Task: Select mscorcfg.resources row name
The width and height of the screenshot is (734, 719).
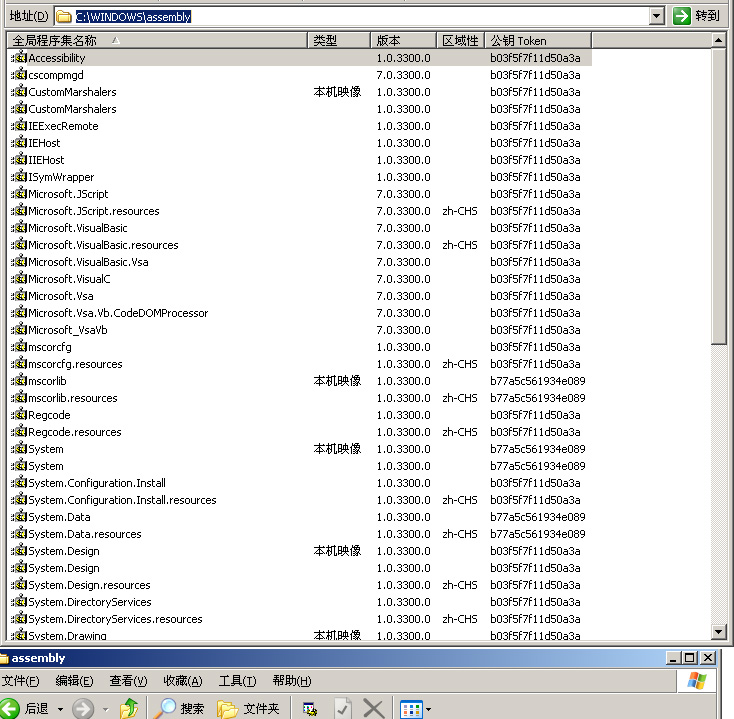Action: [75, 364]
